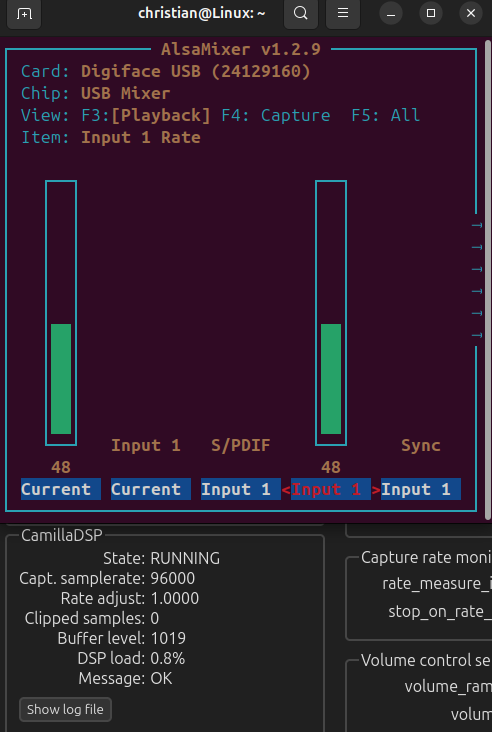
Task: Click the stop_on_rate setting label
Action: pos(440,612)
